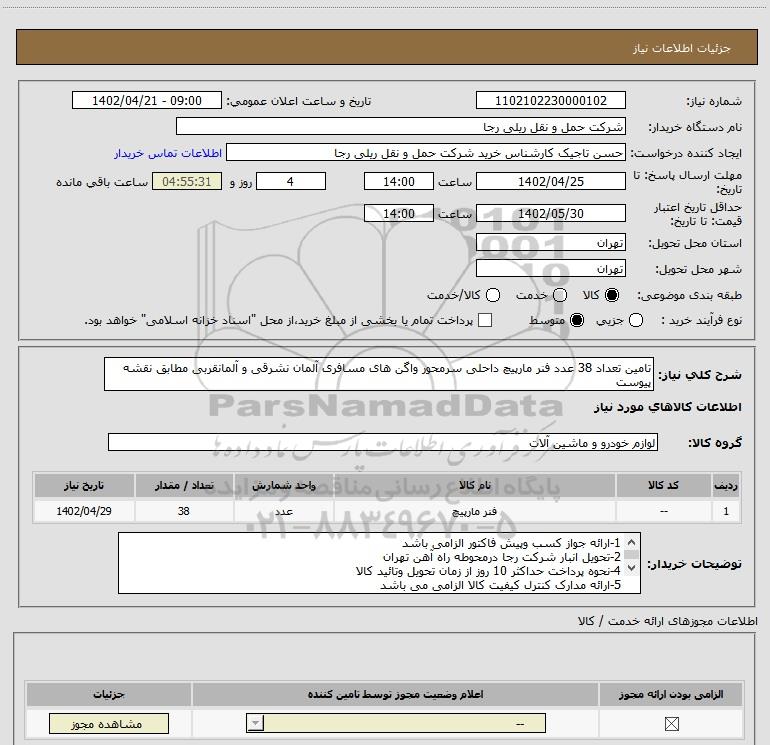The width and height of the screenshot is (770, 745).
Task: Click the countdown timer 04:55:31
Action: tap(187, 181)
